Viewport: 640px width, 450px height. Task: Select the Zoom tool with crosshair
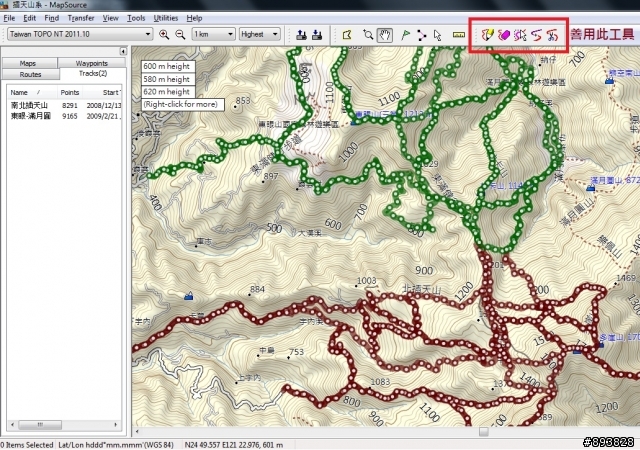[368, 35]
